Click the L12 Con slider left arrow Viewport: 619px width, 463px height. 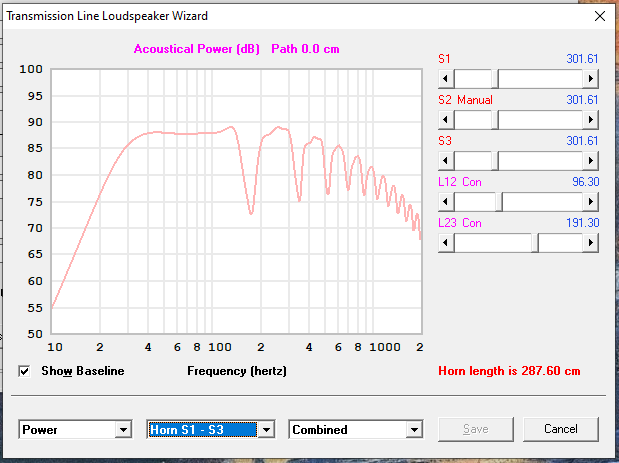(x=446, y=202)
